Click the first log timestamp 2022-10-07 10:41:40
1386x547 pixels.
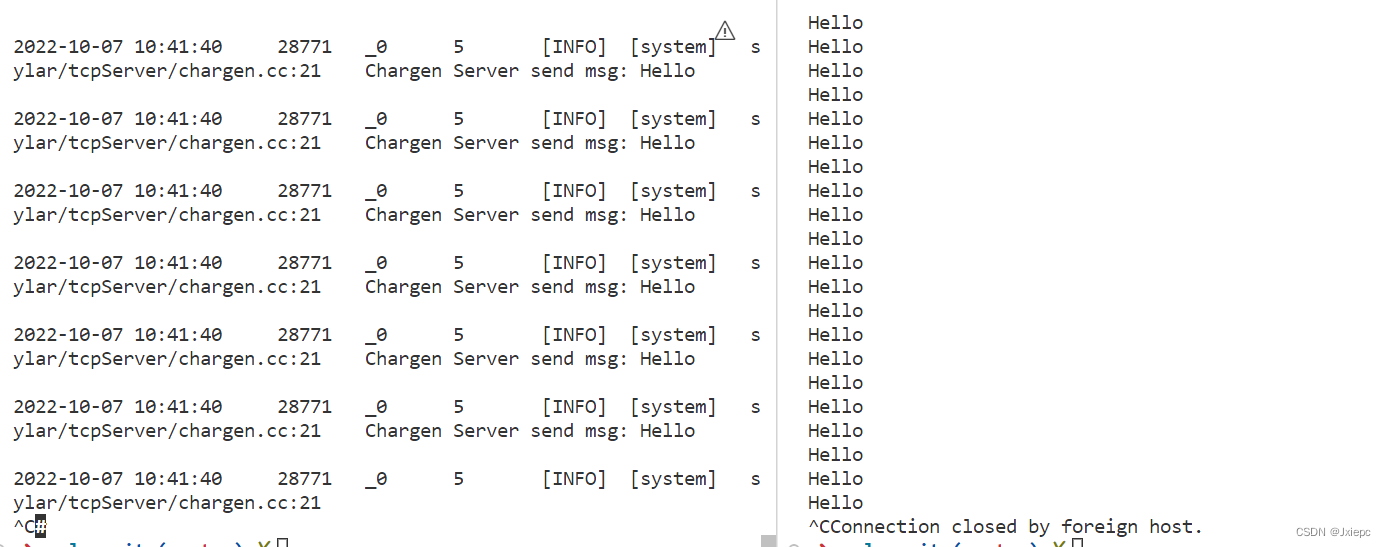click(x=117, y=47)
